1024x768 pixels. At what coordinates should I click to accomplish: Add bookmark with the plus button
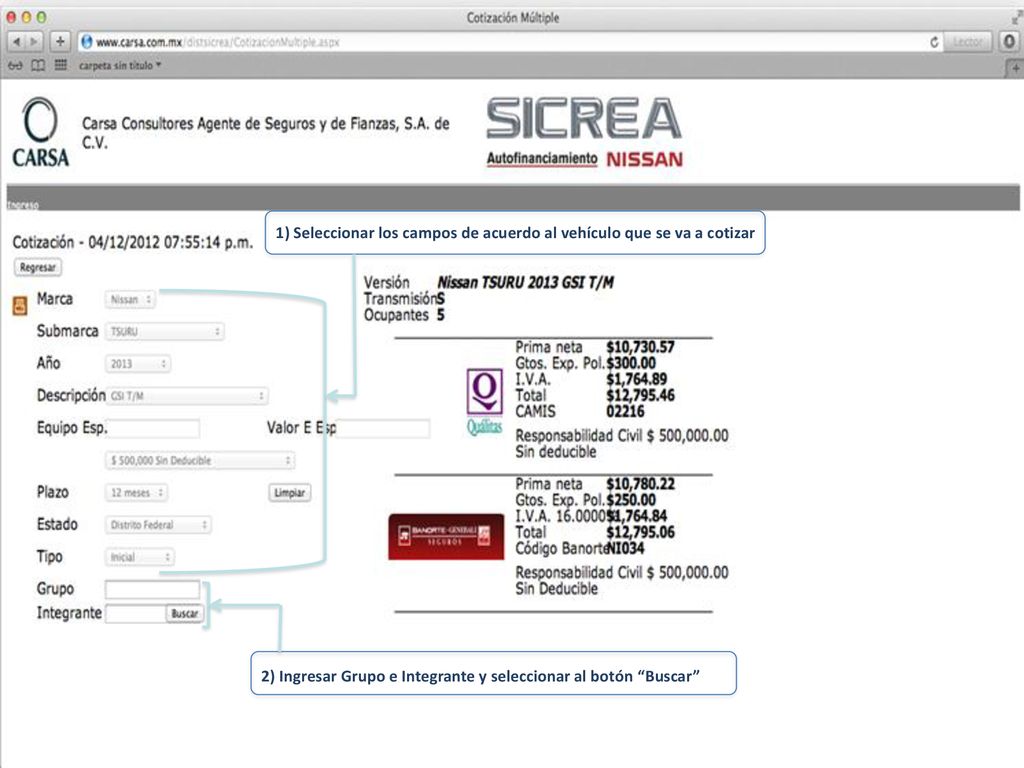point(59,42)
